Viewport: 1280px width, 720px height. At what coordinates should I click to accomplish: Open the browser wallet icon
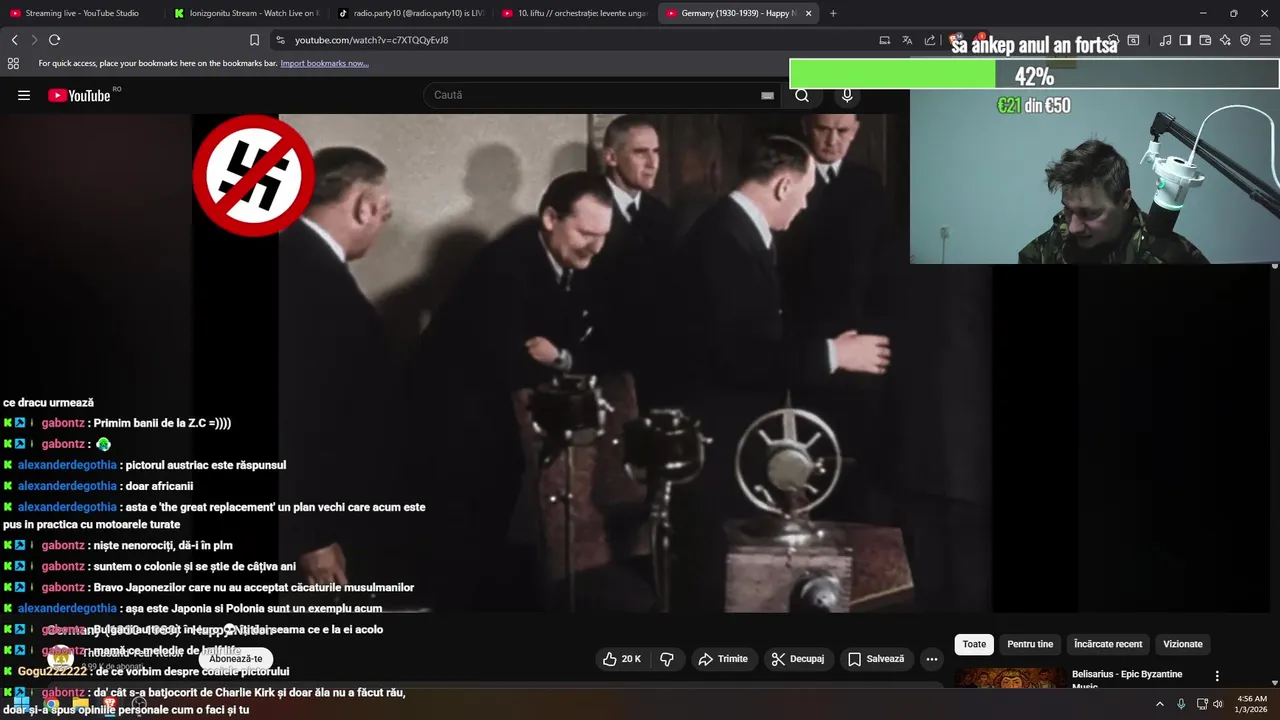click(x=1205, y=40)
